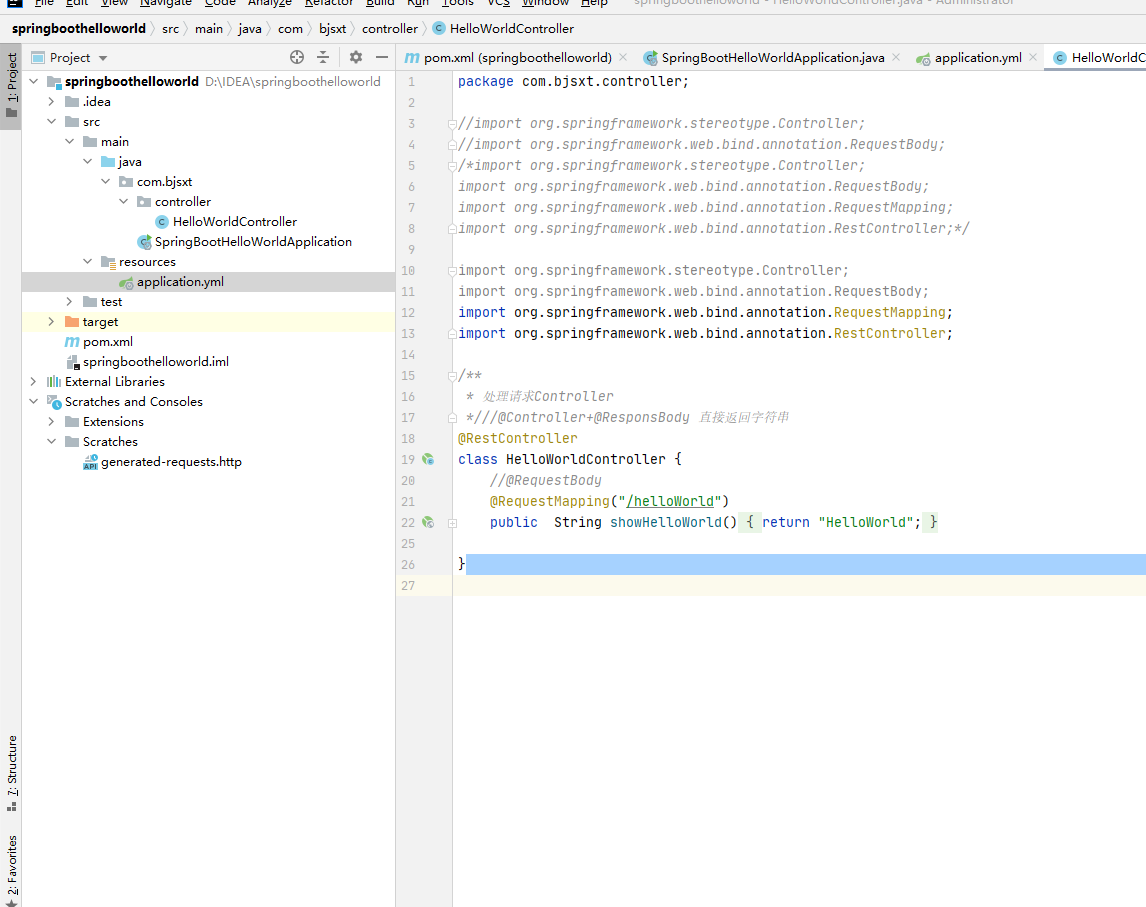Collapse the springboothelloworld root node

(x=34, y=81)
